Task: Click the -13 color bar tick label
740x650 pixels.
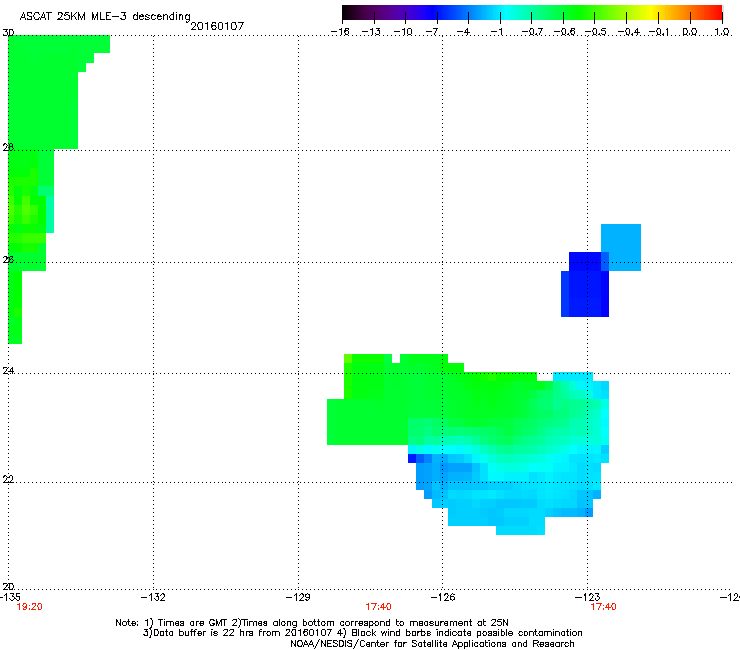Action: (371, 32)
